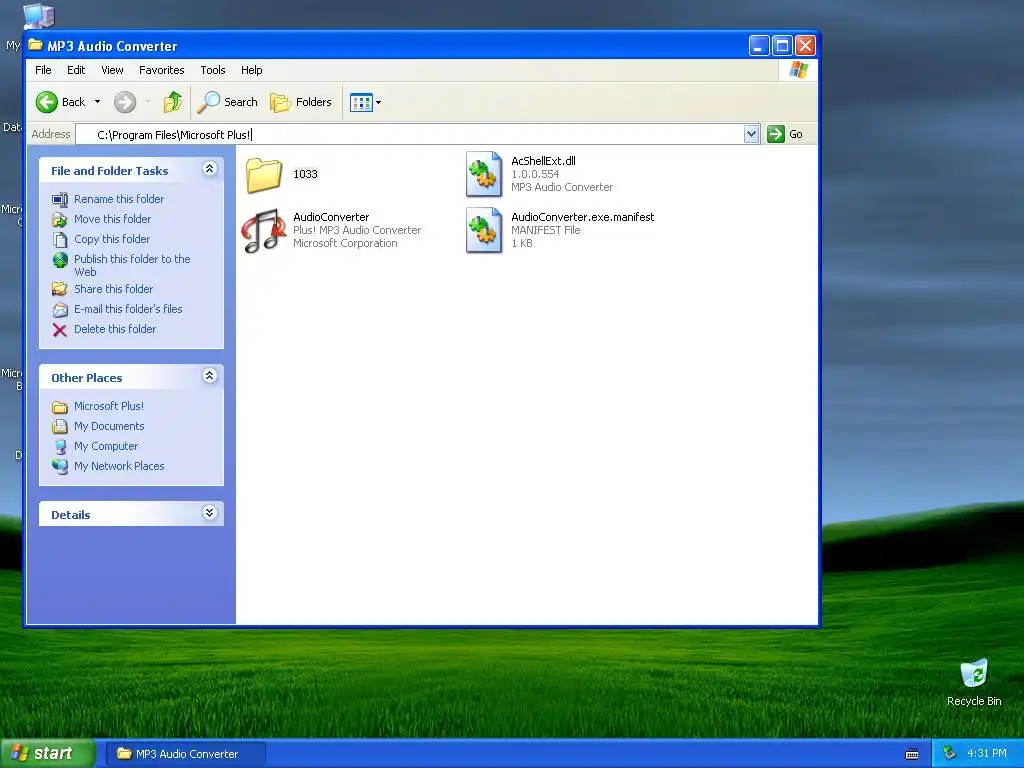Click Publish this folder to the Web
Screen dimensions: 1024x768
tap(132, 265)
